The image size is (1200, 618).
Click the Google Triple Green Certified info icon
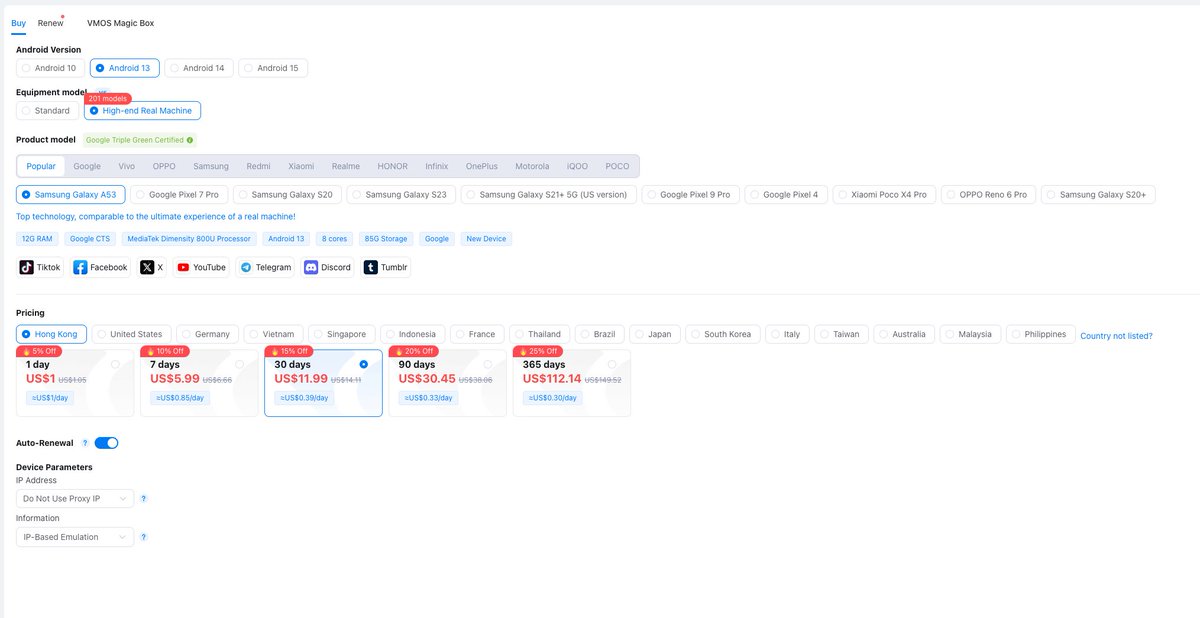click(190, 140)
